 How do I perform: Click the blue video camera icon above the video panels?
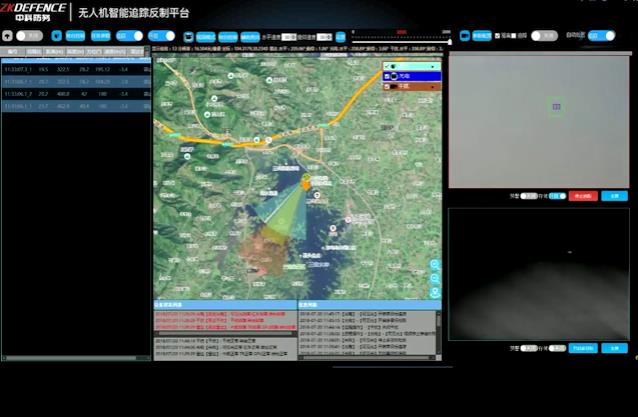tap(465, 36)
